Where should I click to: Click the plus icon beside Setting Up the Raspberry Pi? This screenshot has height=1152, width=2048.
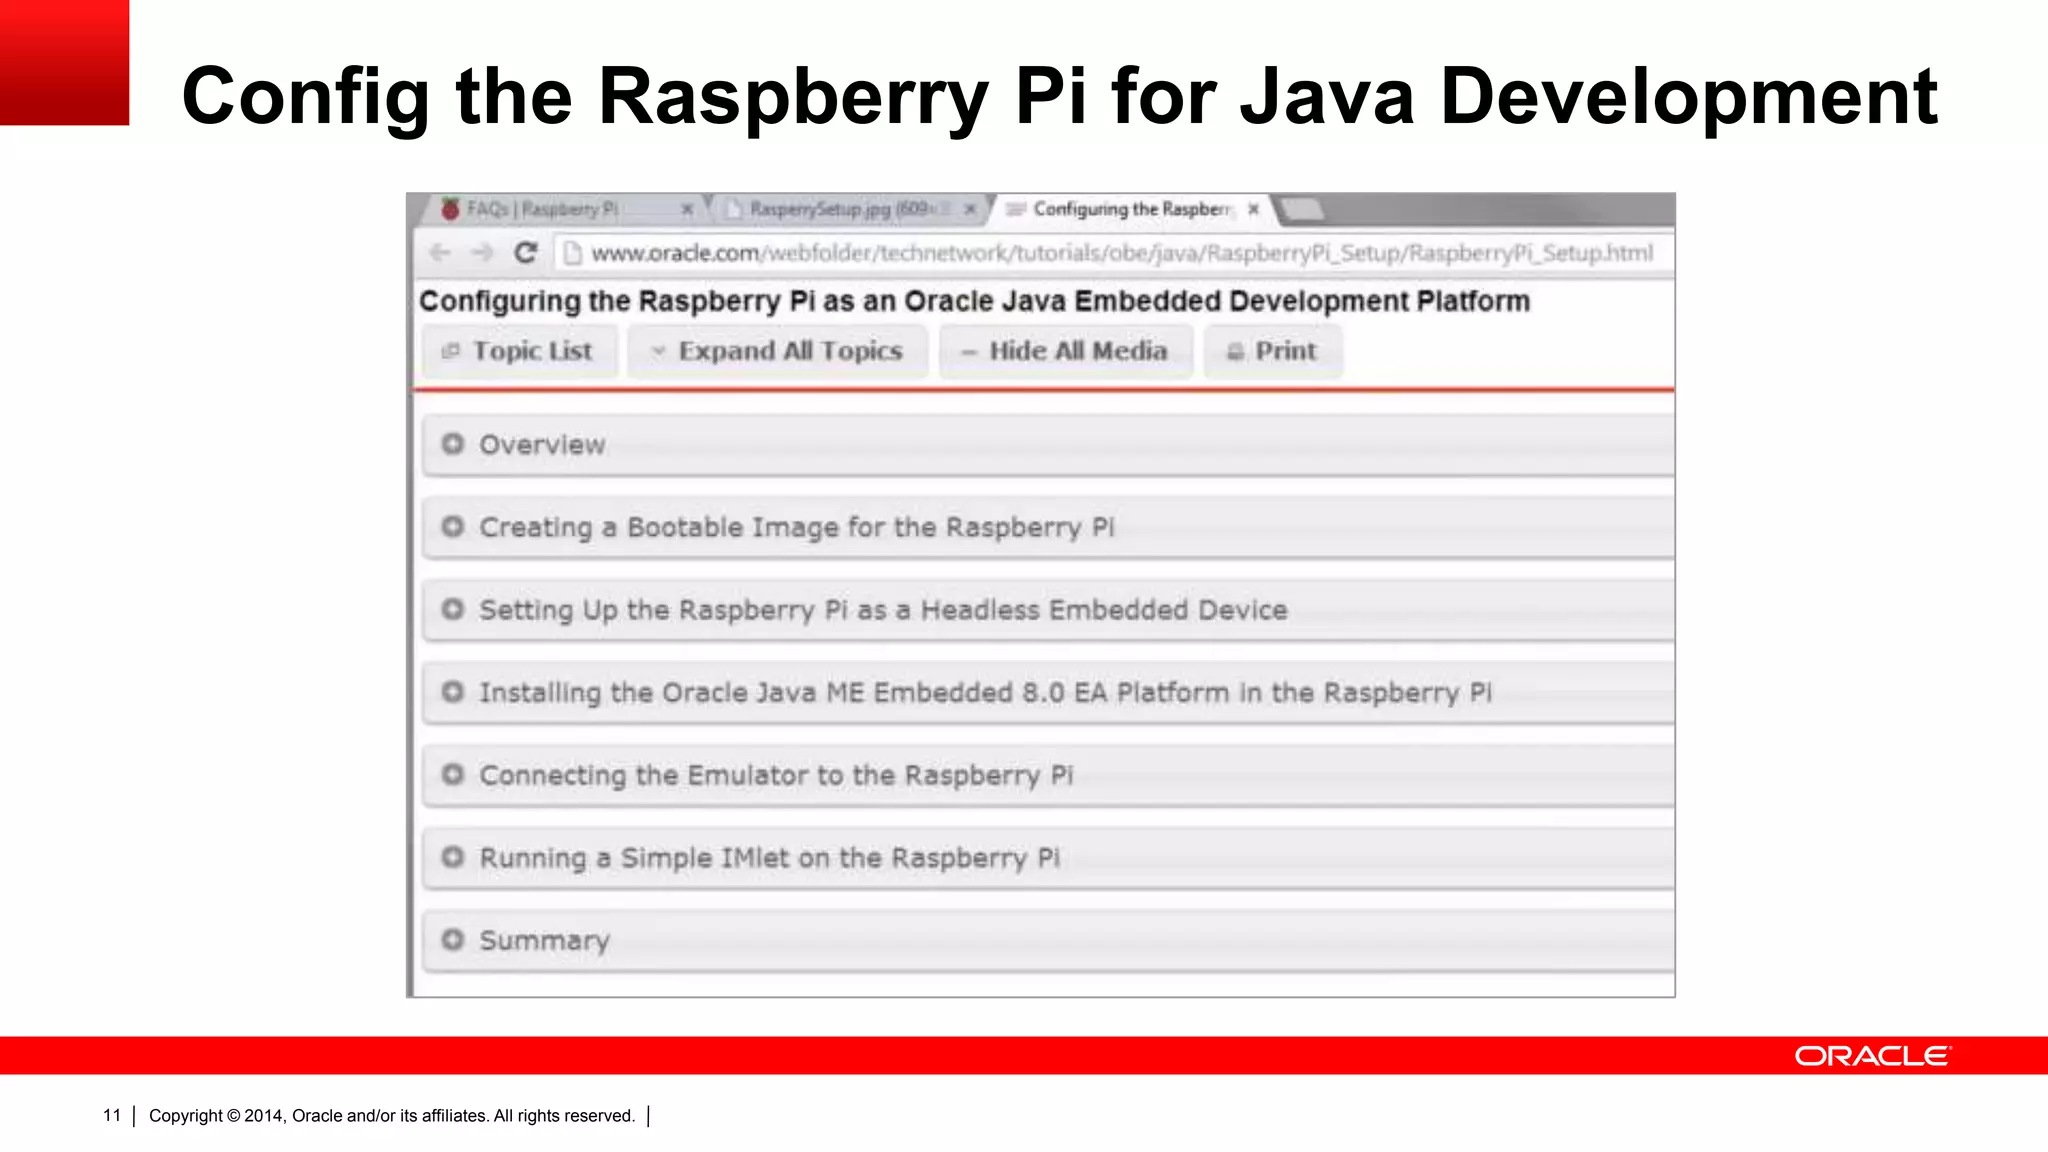coord(453,609)
